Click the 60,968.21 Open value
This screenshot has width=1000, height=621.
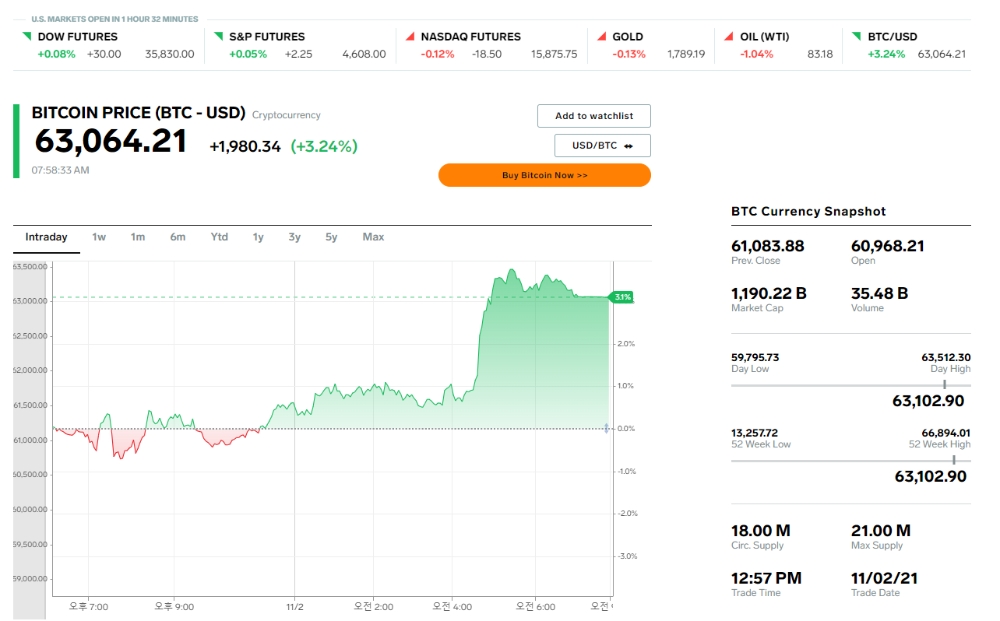[x=887, y=246]
